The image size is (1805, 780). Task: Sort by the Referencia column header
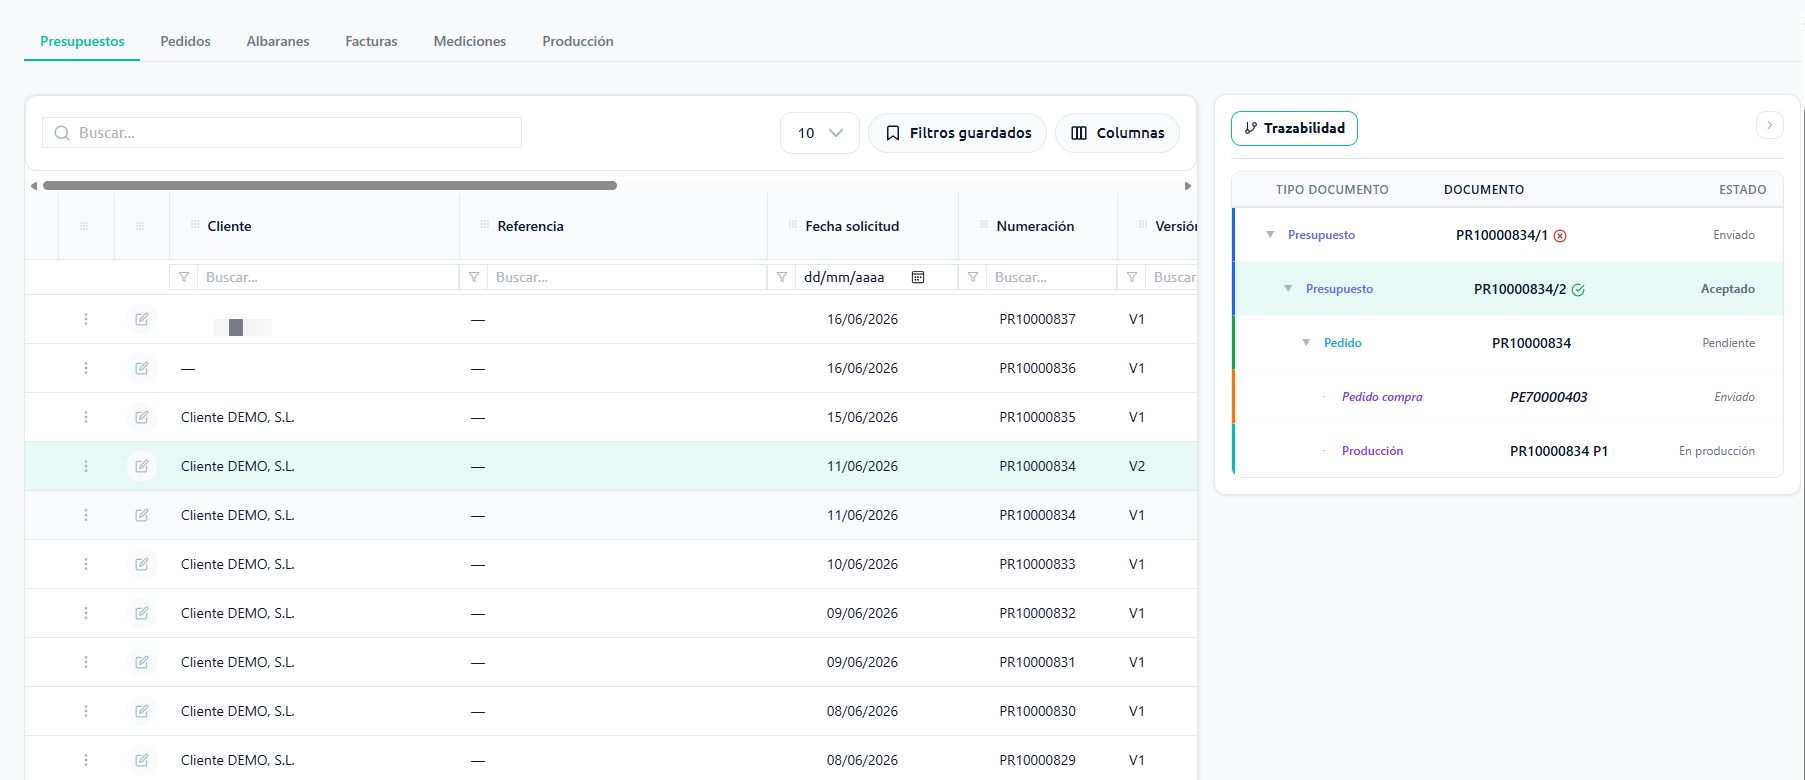[x=530, y=226]
